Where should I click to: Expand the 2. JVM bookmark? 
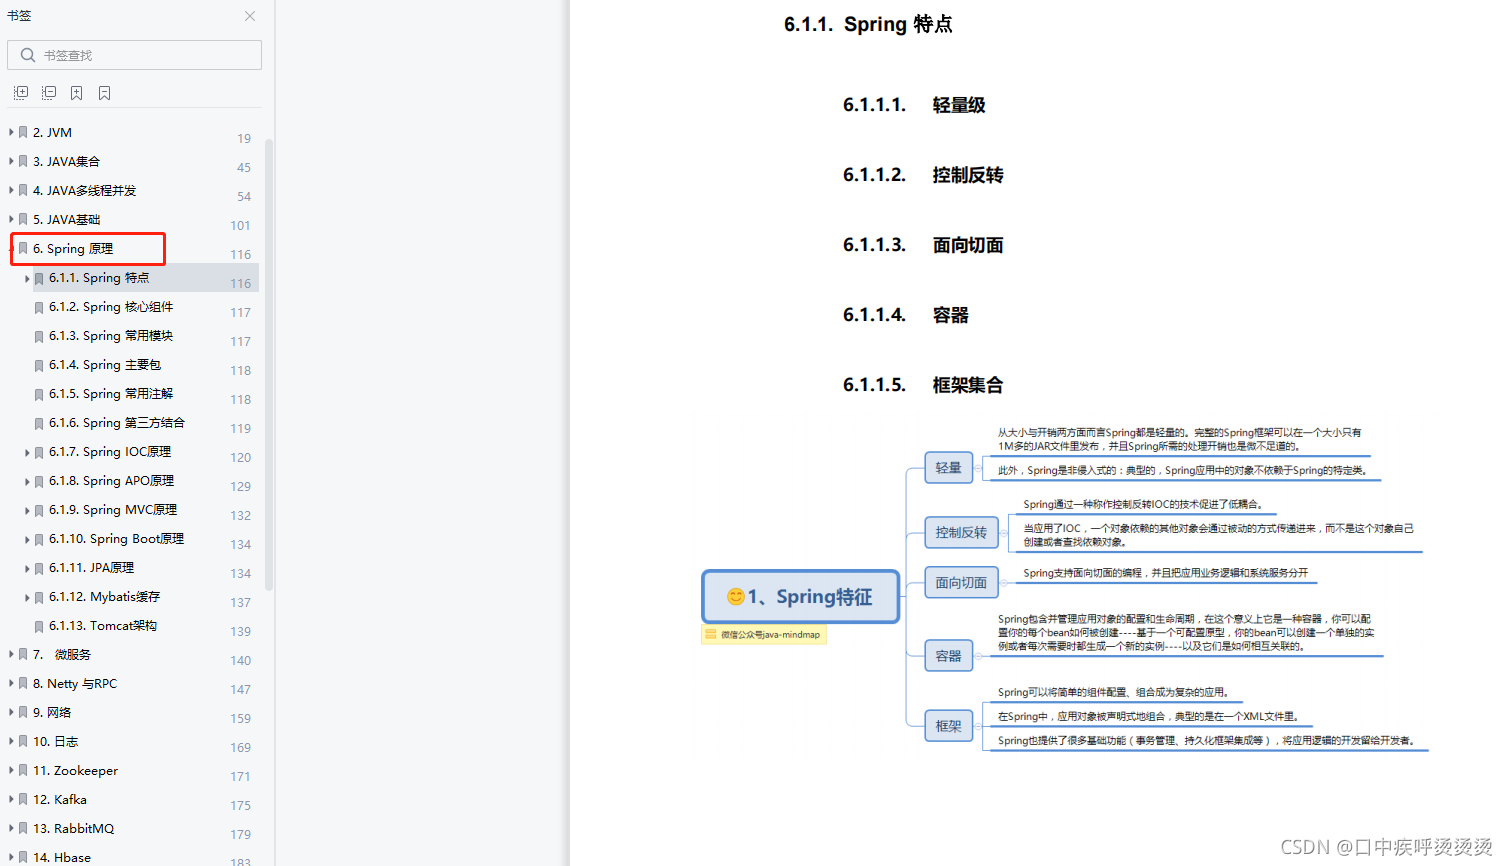(11, 132)
